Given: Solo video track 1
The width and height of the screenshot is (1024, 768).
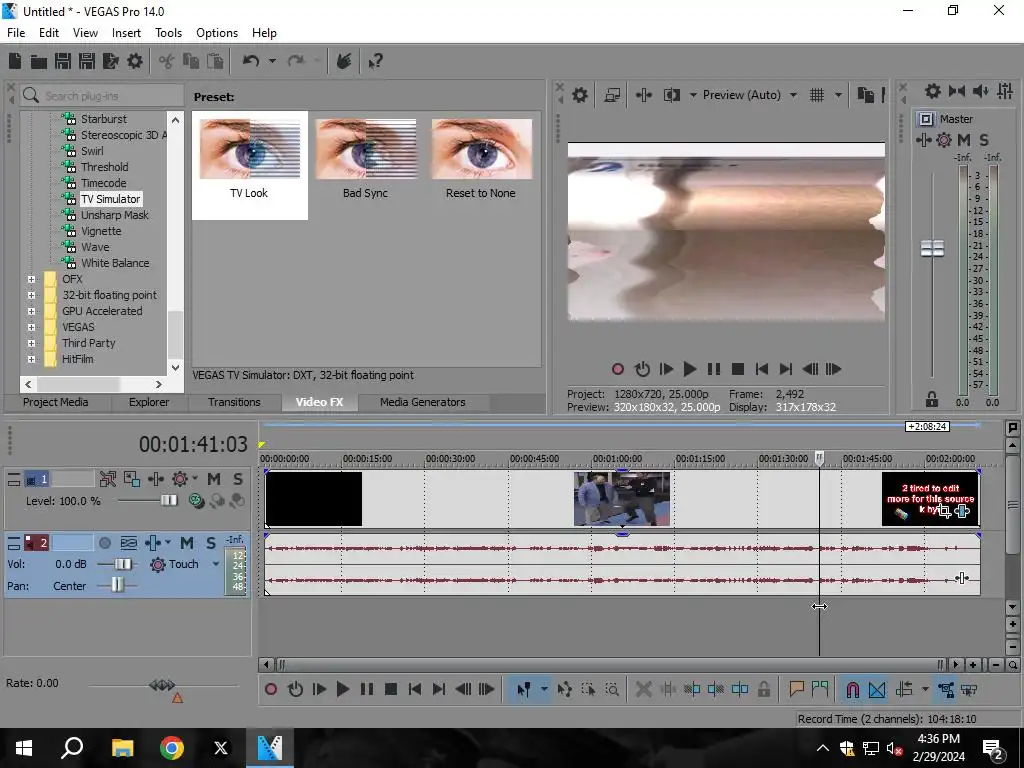Looking at the screenshot, I should (238, 479).
